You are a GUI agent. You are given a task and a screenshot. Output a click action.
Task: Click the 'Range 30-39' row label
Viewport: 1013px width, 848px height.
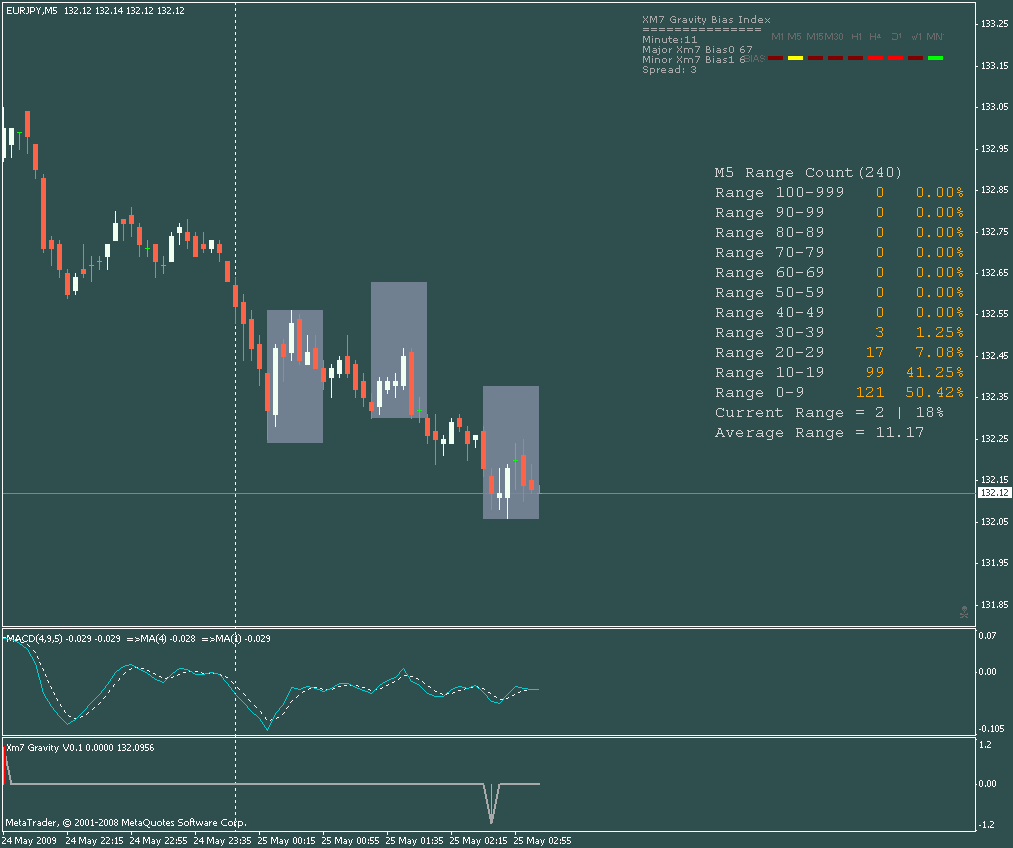click(769, 333)
